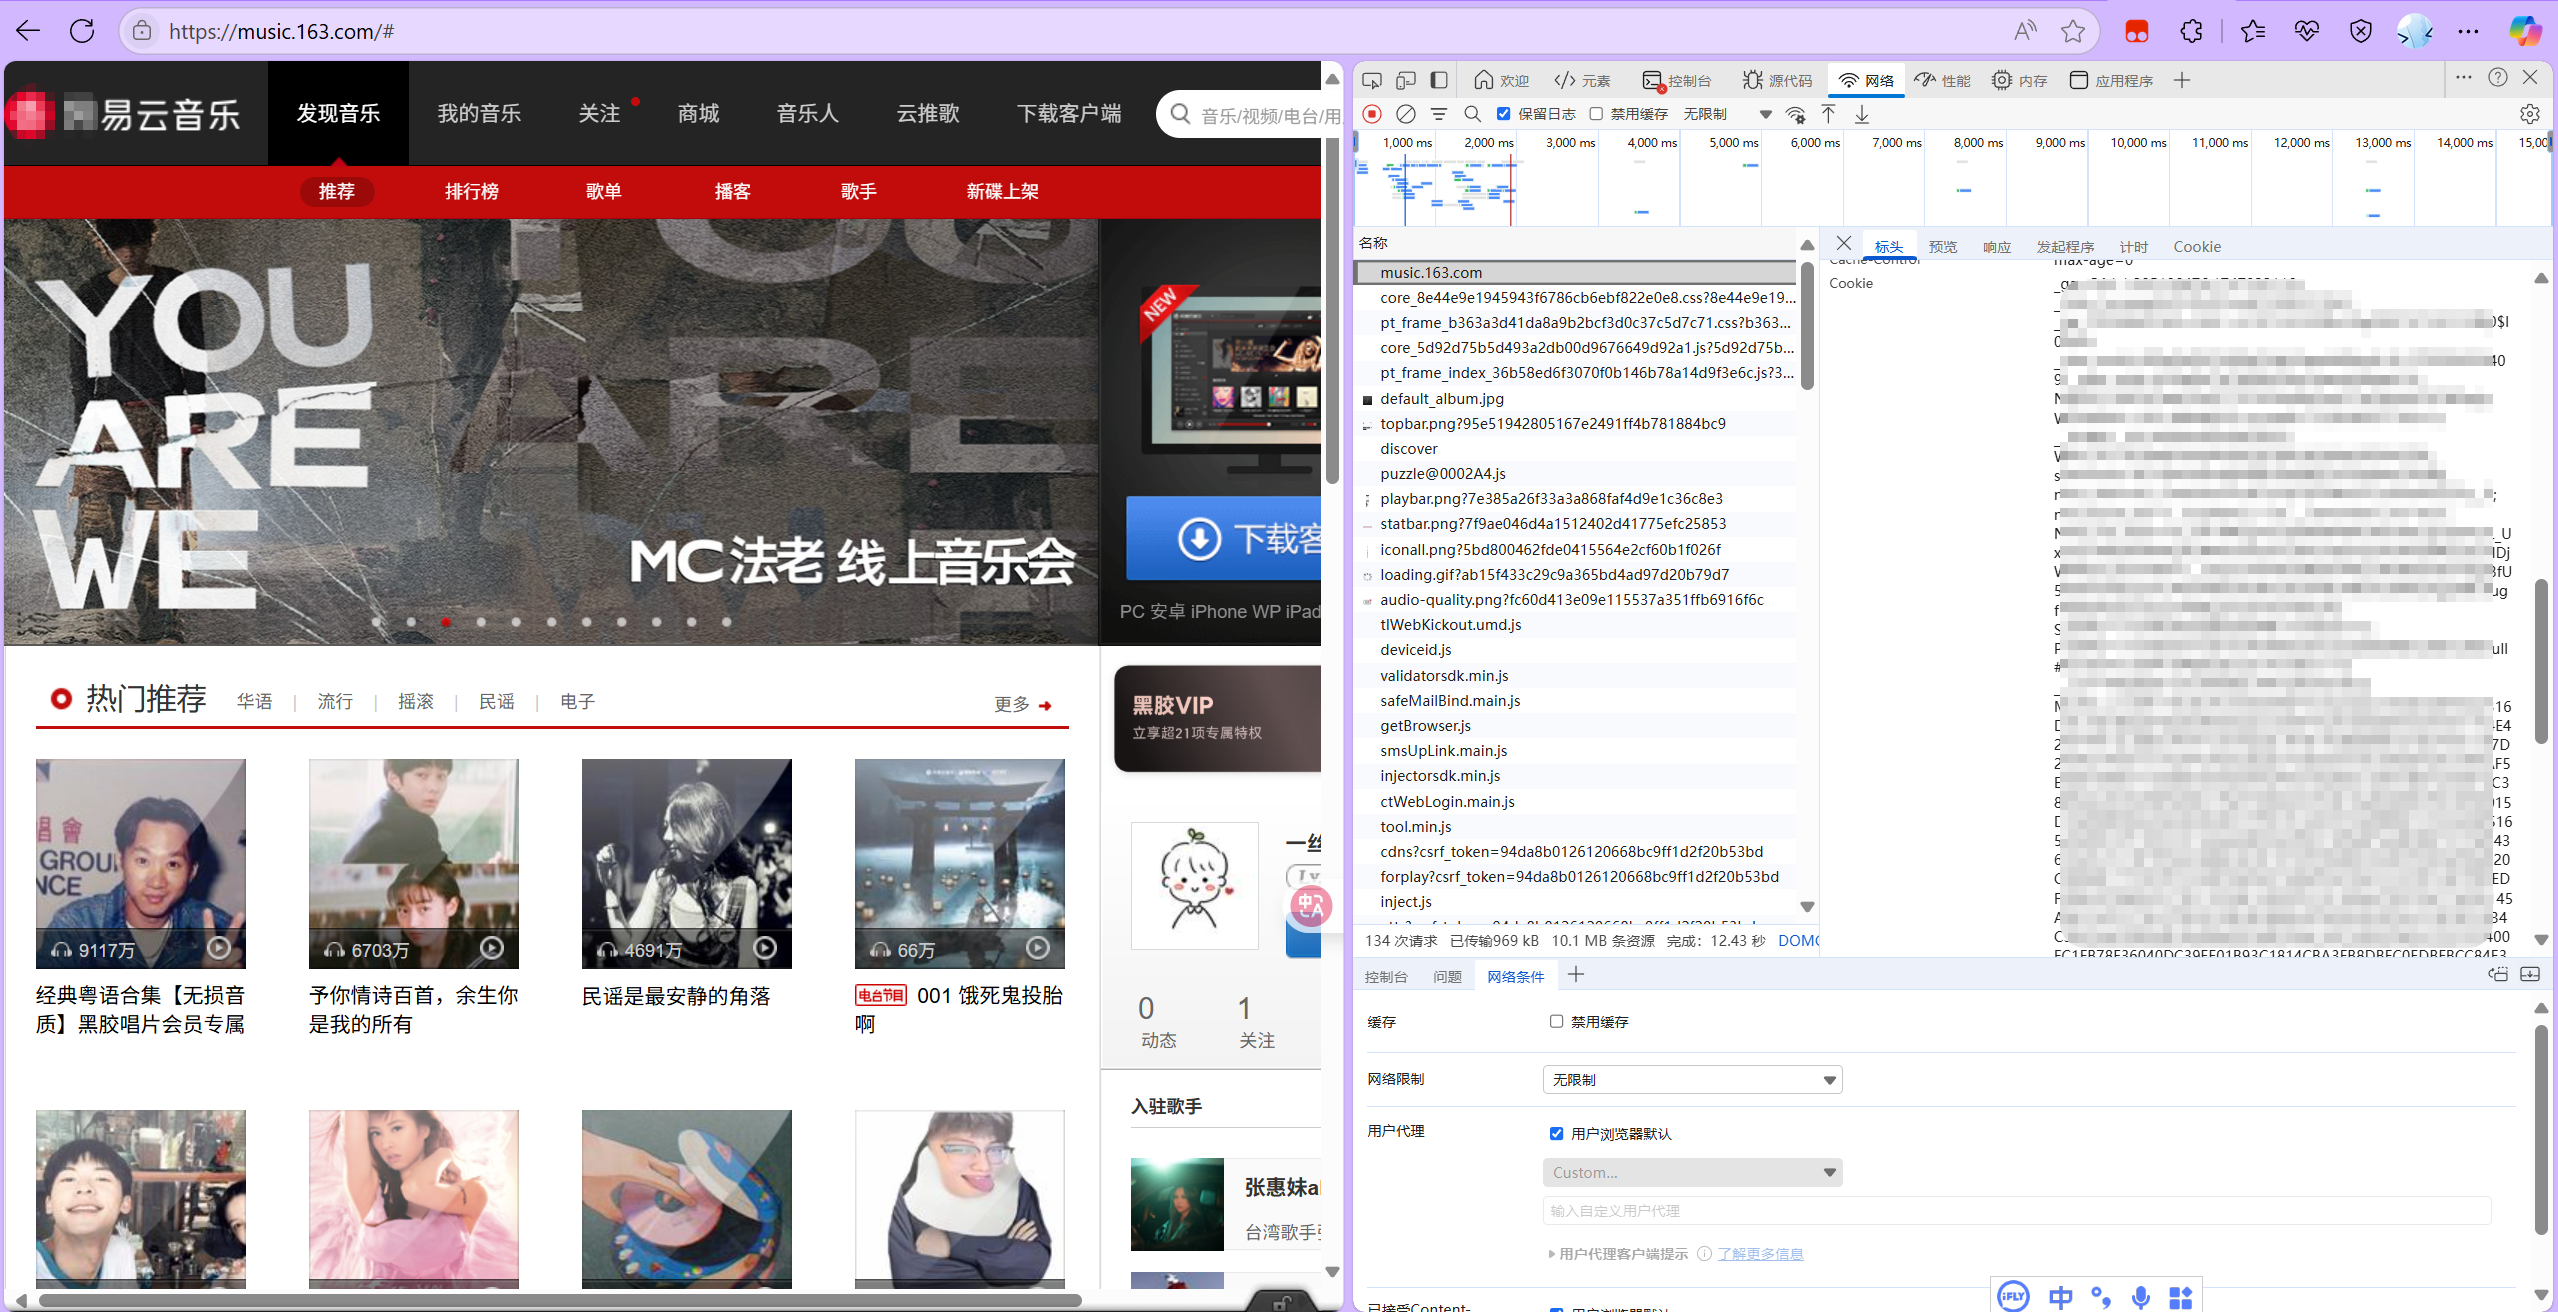The width and height of the screenshot is (2558, 1312).
Task: Open the DevTools more options ellipsis
Action: [2464, 78]
